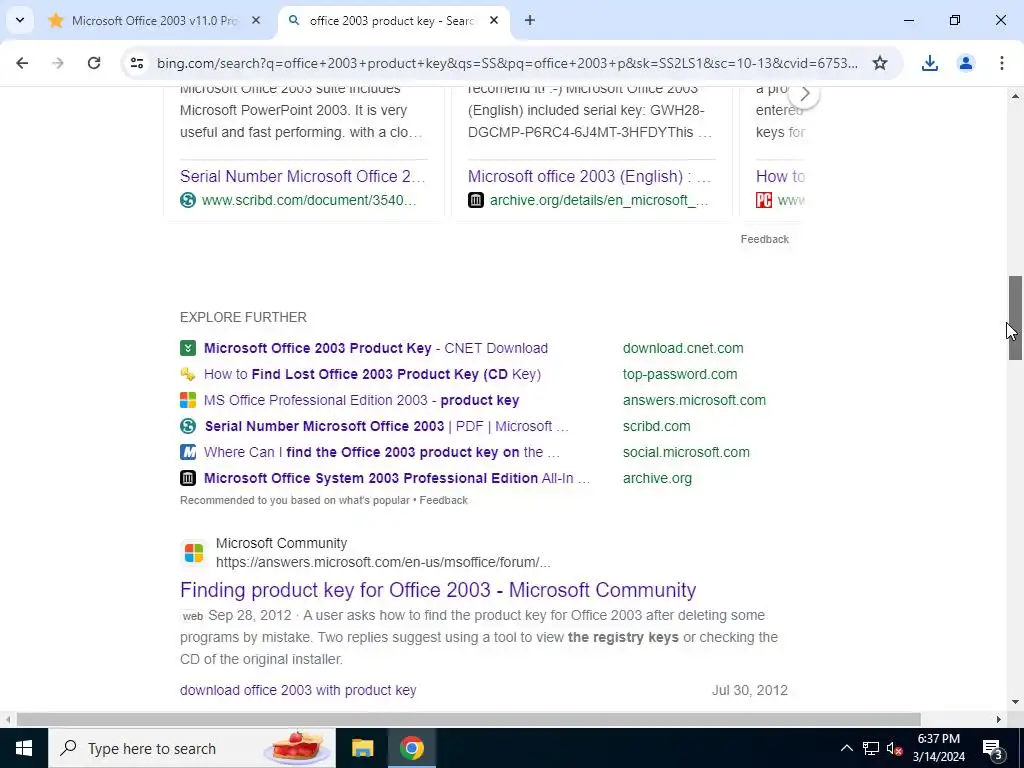Click the Scribd icon beside Serial Number row
Viewport: 1024px width, 768px height.
point(187,426)
